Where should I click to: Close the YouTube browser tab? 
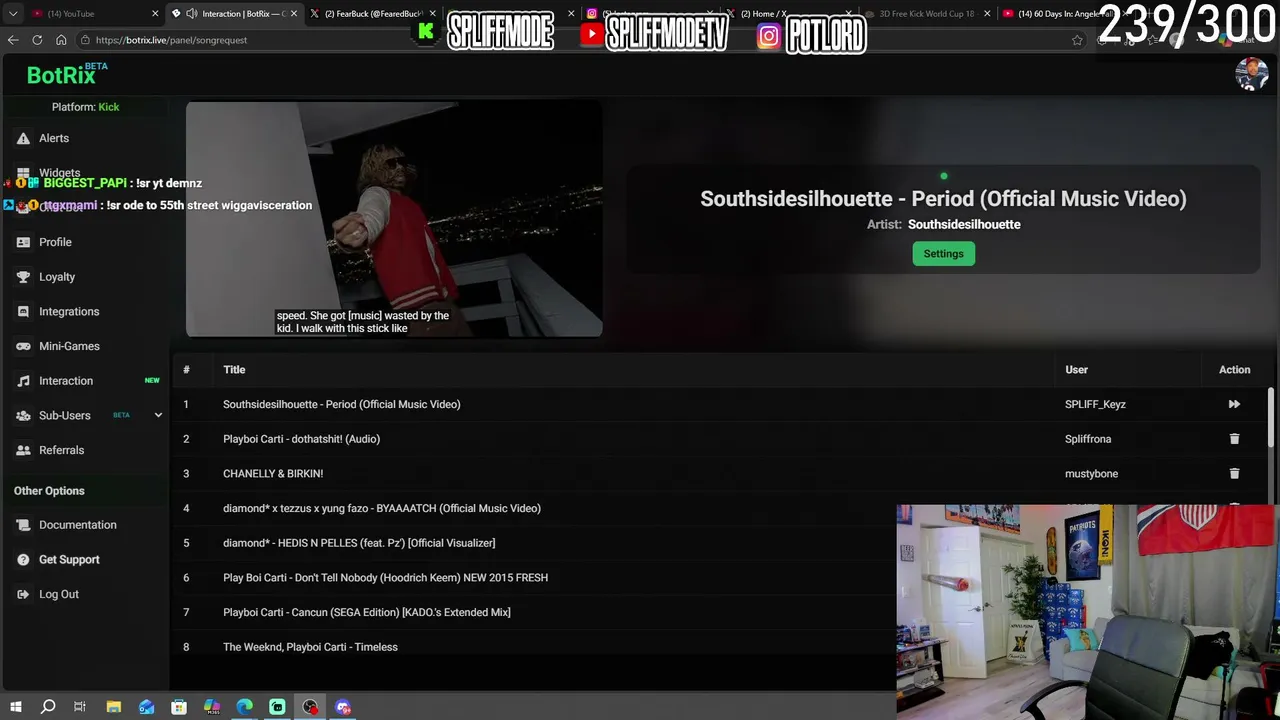[x=155, y=14]
